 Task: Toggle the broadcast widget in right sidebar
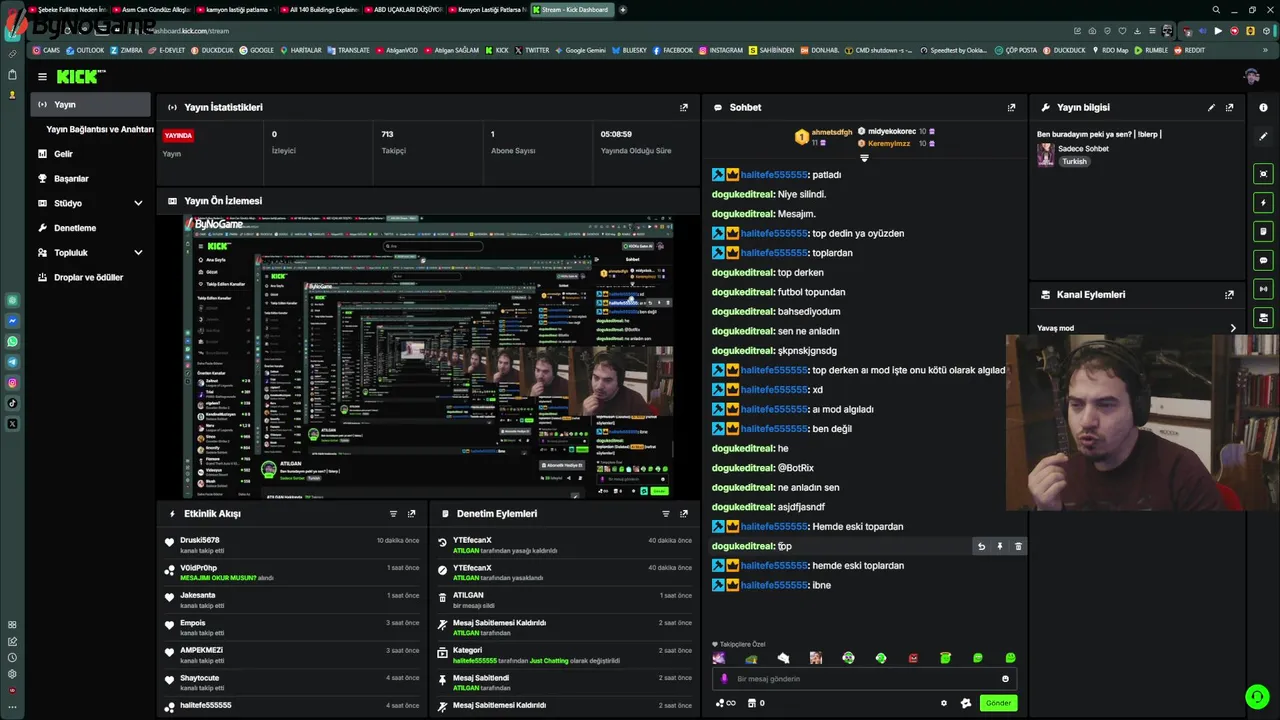[1264, 289]
